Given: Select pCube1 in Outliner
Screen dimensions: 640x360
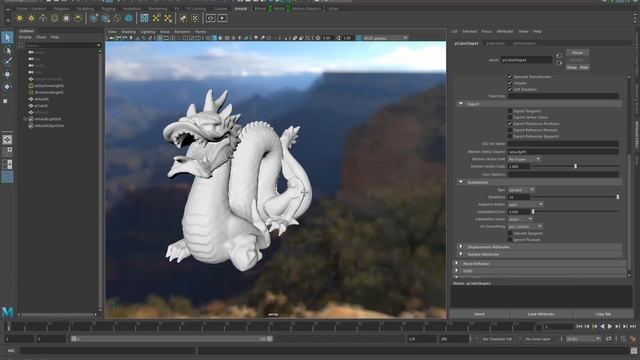Looking at the screenshot, I should click(41, 105).
